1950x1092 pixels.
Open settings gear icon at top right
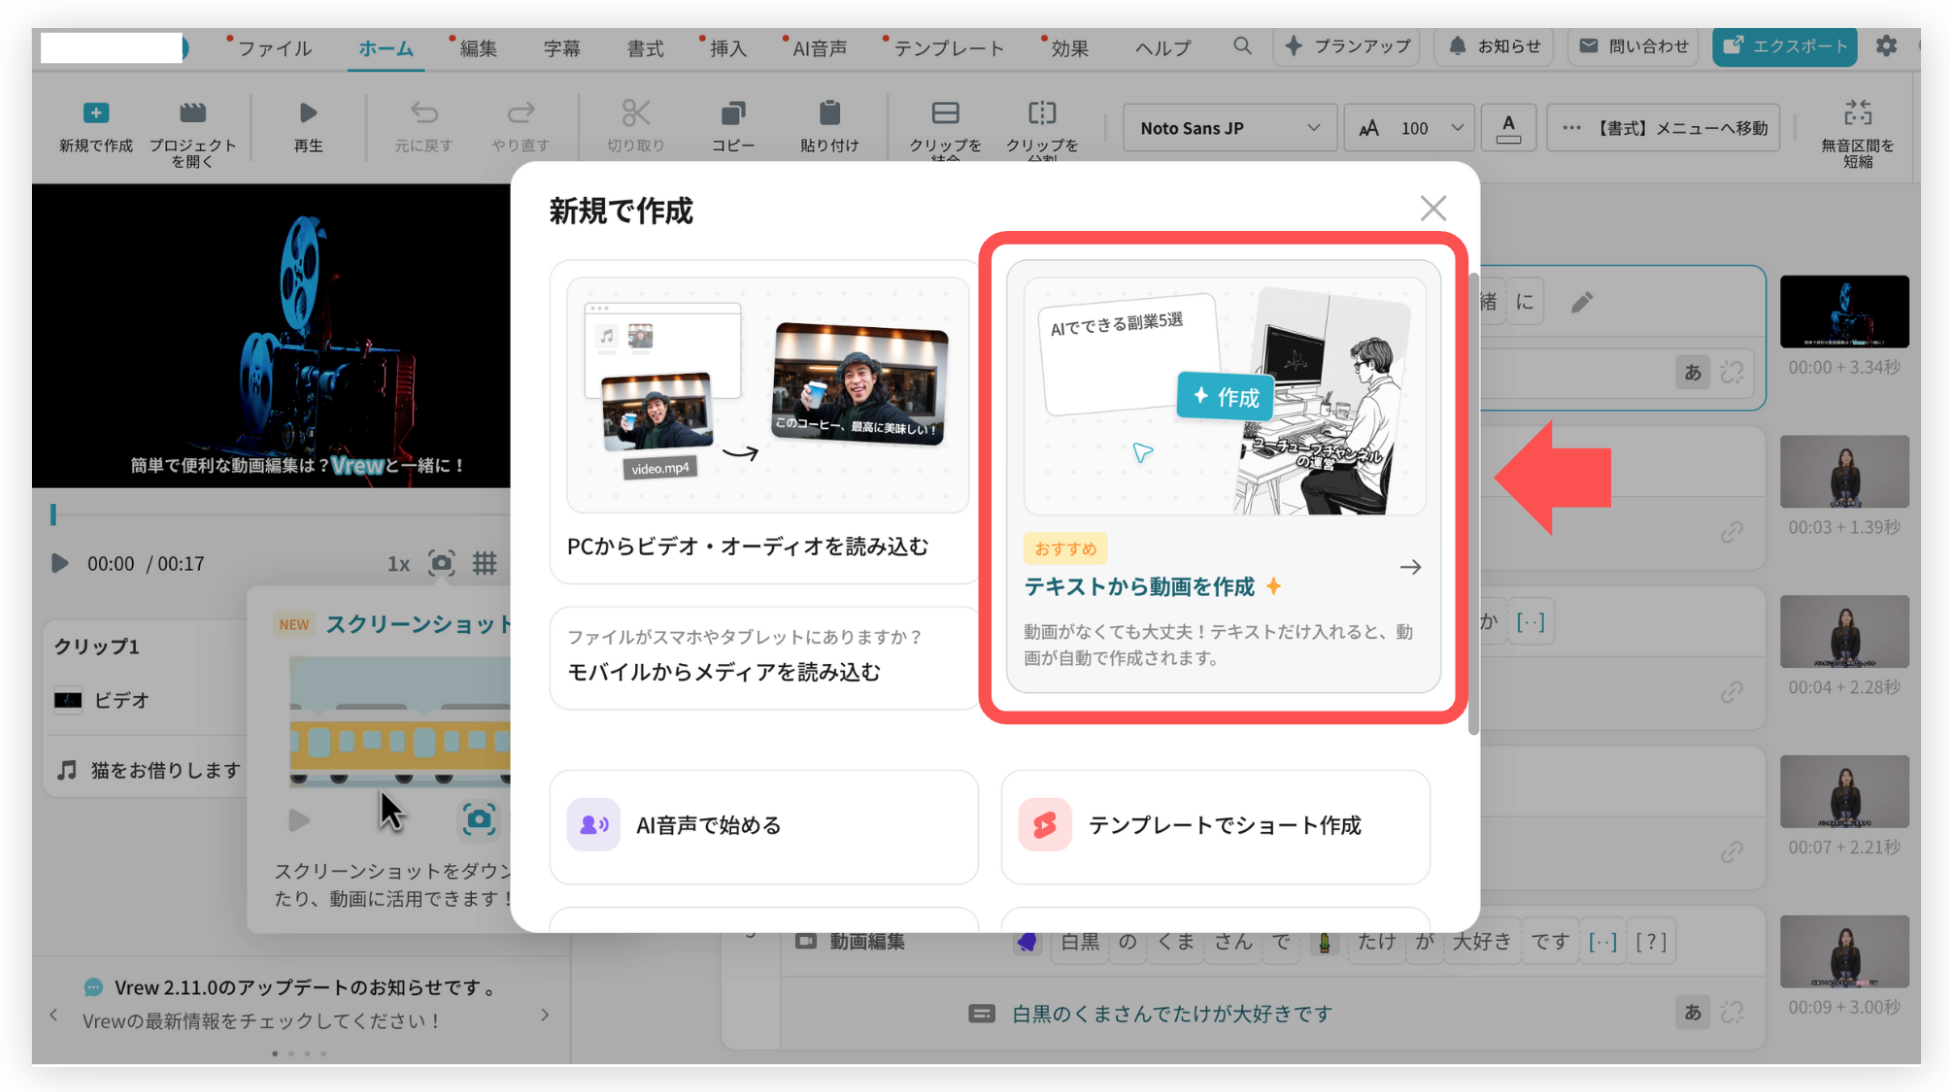point(1886,46)
